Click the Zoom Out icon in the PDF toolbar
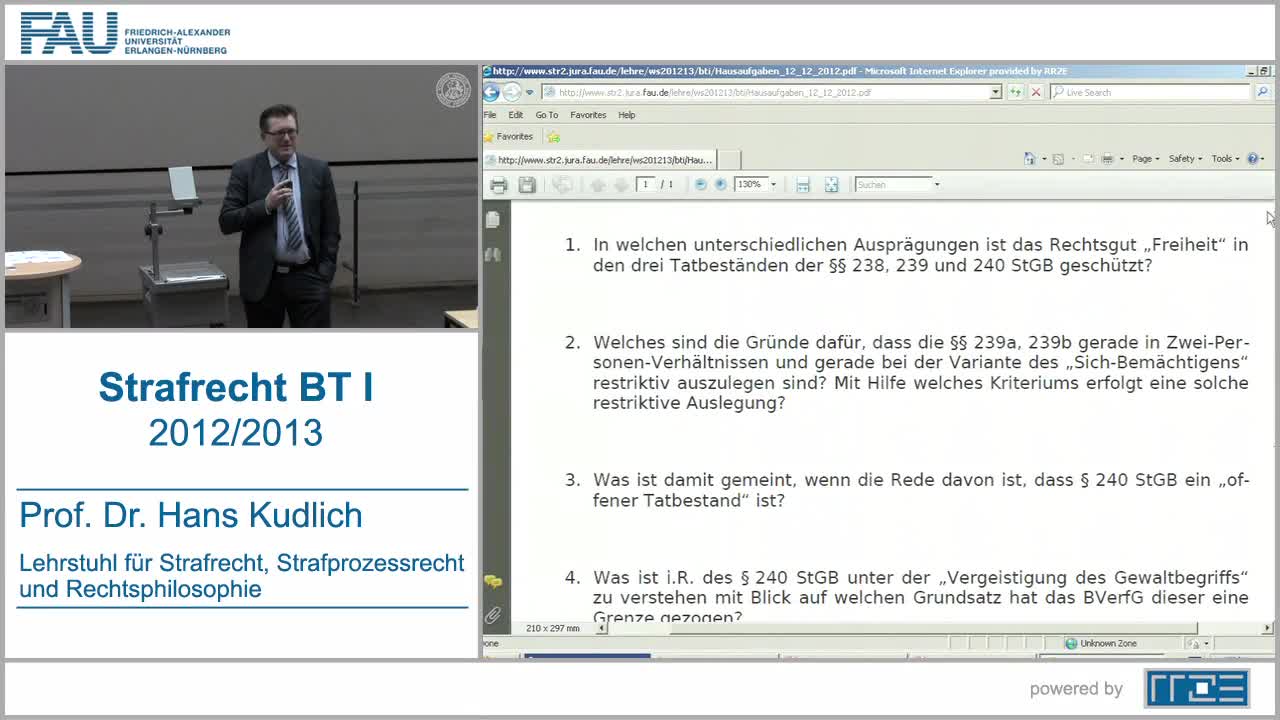Viewport: 1280px width, 720px height. [x=701, y=184]
